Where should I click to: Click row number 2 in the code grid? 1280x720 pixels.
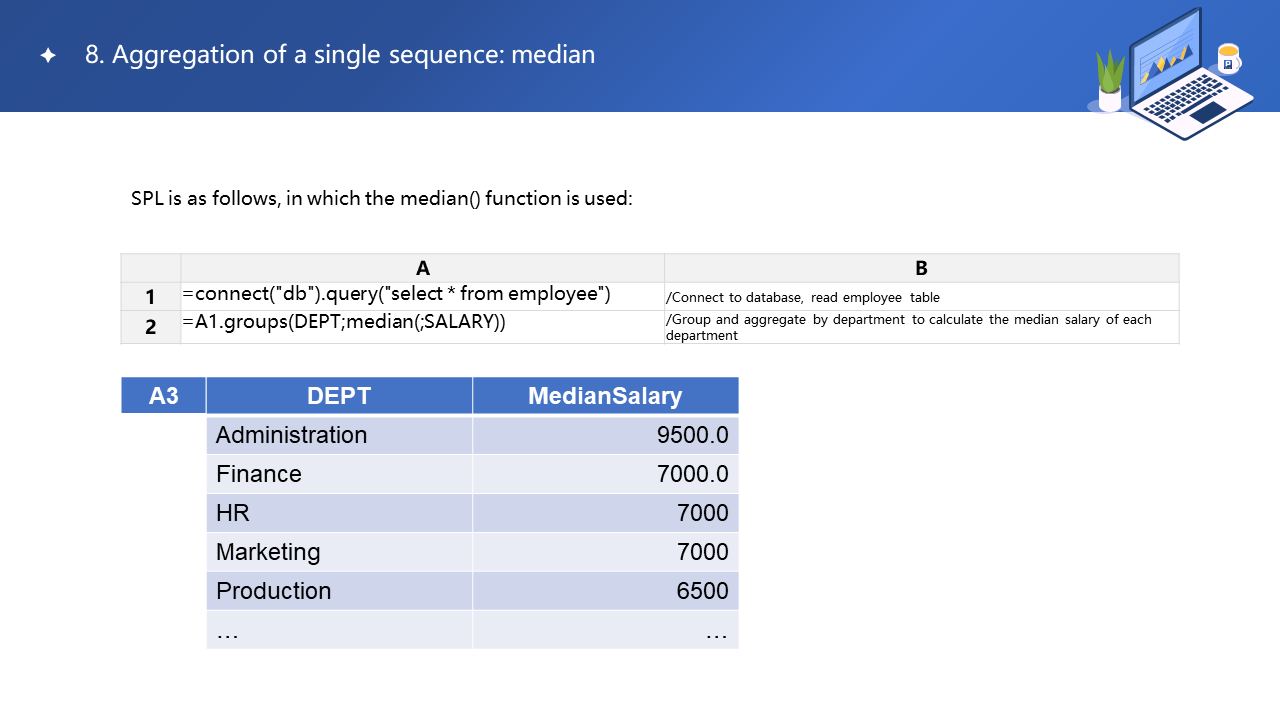(x=150, y=327)
